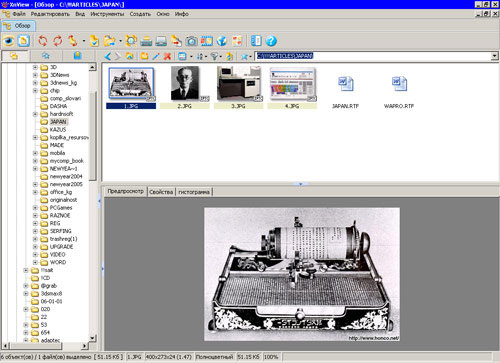Click the filmstrip slideshow icon

(207, 41)
